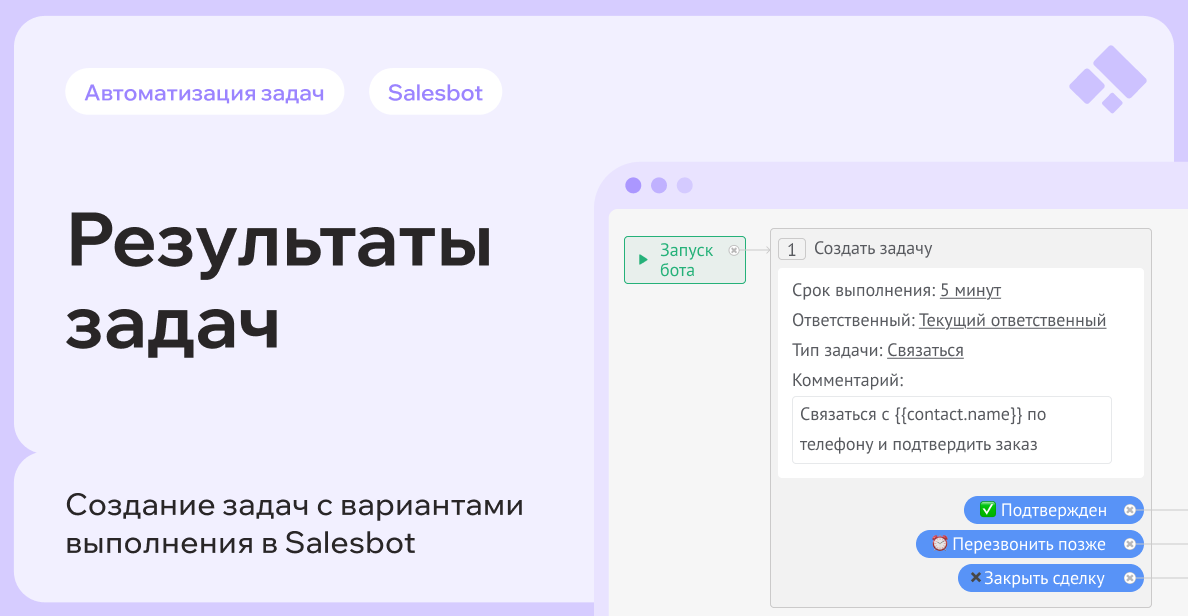
Task: Remove the 'Подтвержден' result option
Action: [1130, 510]
